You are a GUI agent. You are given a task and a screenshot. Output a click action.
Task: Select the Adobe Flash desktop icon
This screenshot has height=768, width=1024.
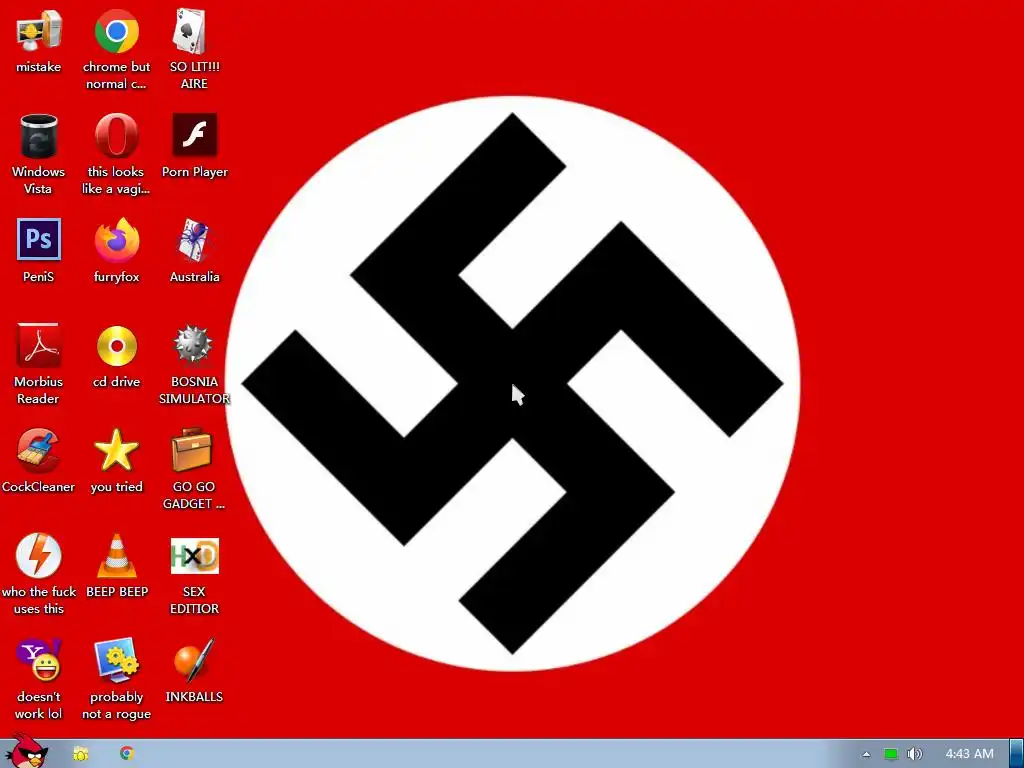click(x=195, y=135)
